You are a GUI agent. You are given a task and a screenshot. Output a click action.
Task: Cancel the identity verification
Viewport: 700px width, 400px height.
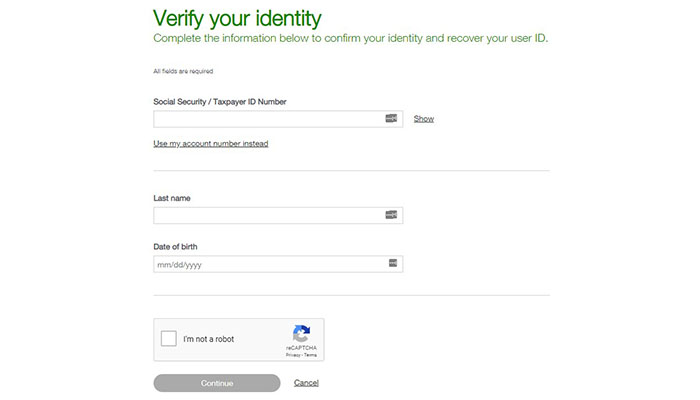coord(306,383)
